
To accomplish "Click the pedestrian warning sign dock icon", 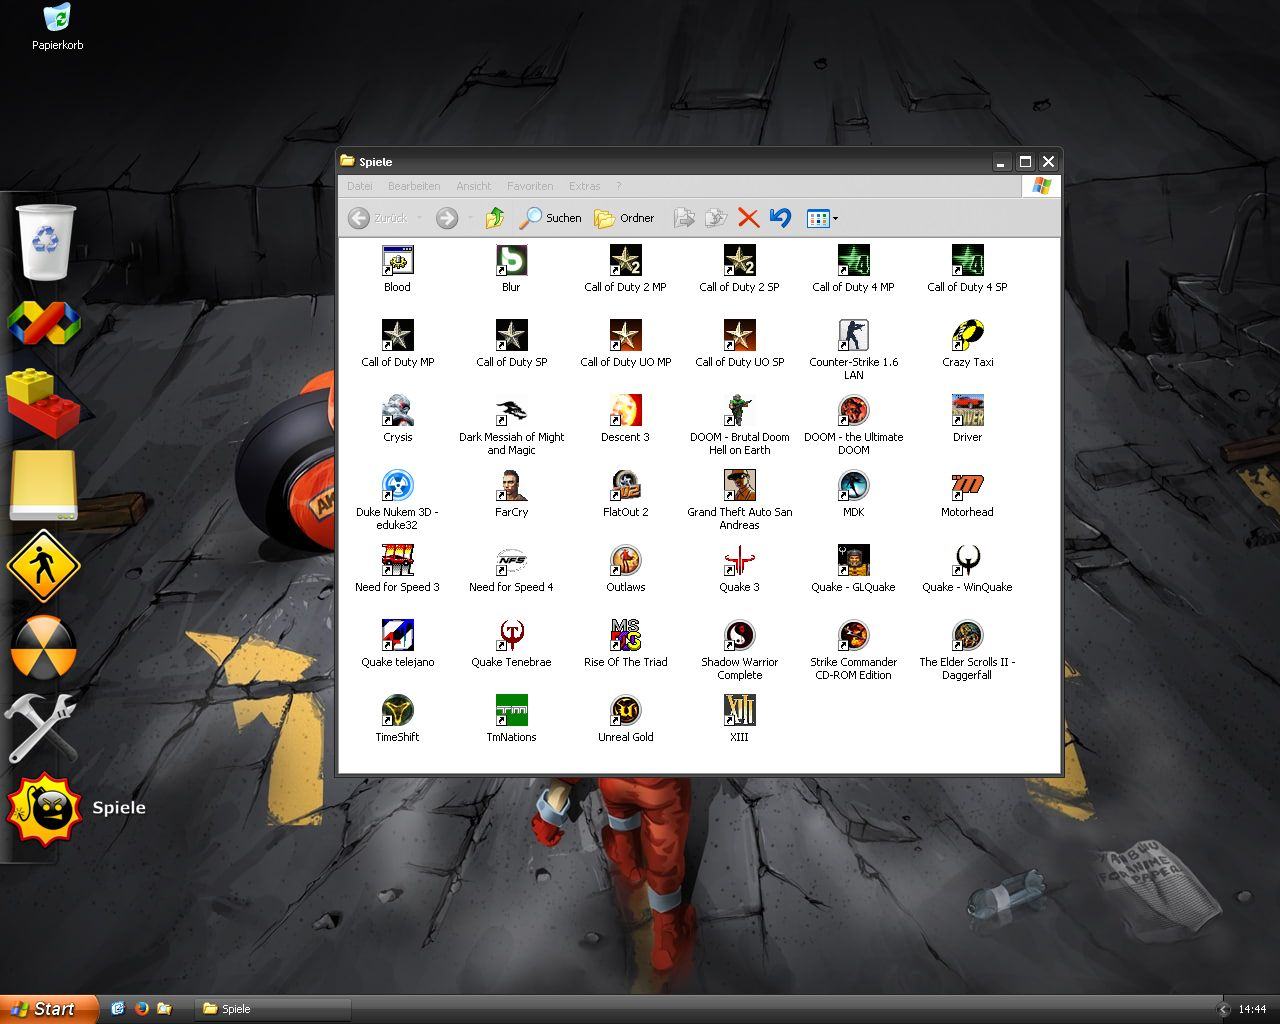I will coord(43,566).
